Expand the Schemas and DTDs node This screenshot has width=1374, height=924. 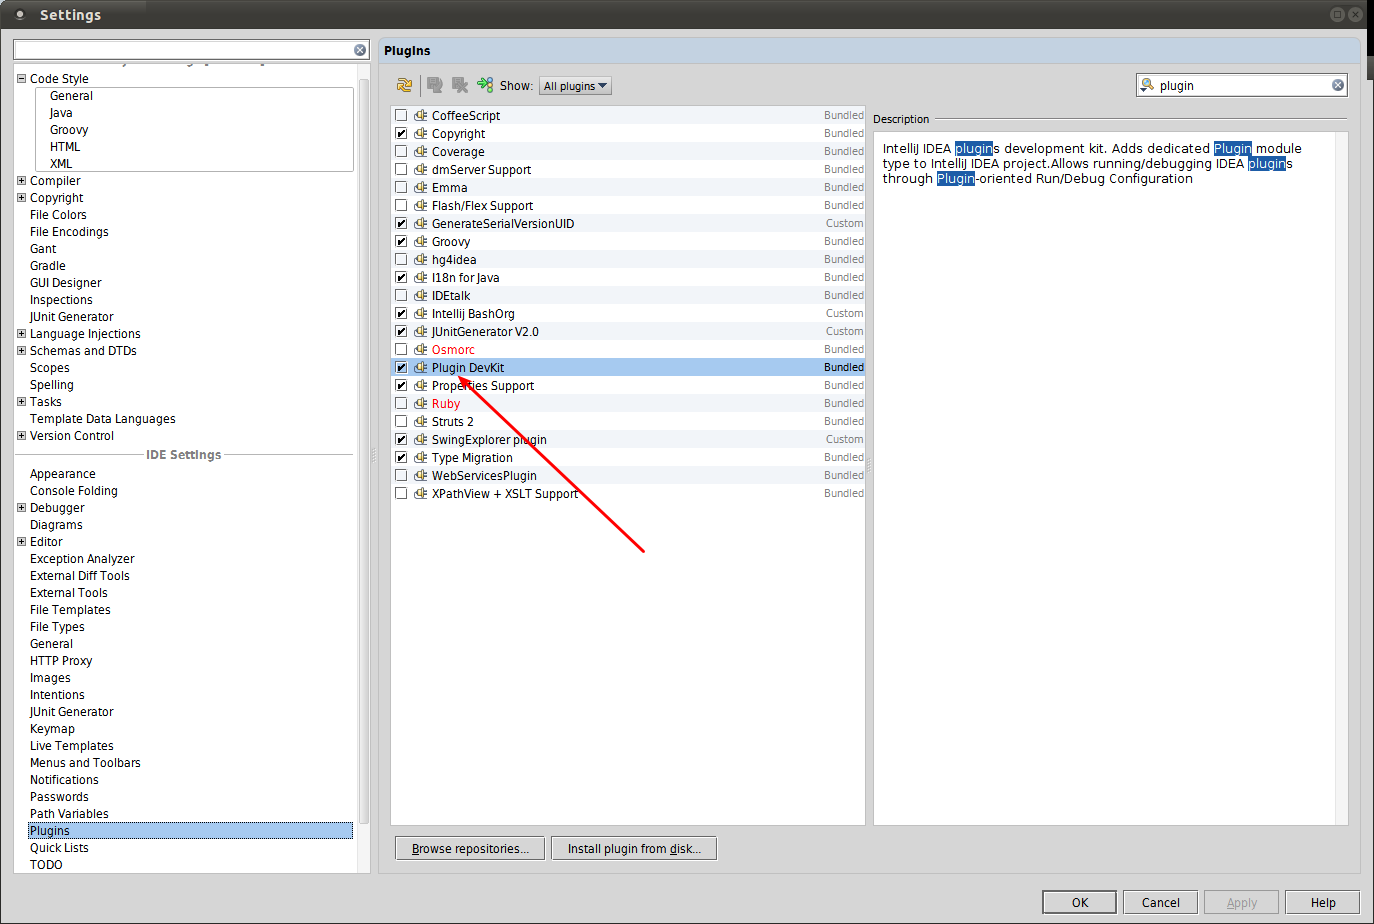click(21, 351)
